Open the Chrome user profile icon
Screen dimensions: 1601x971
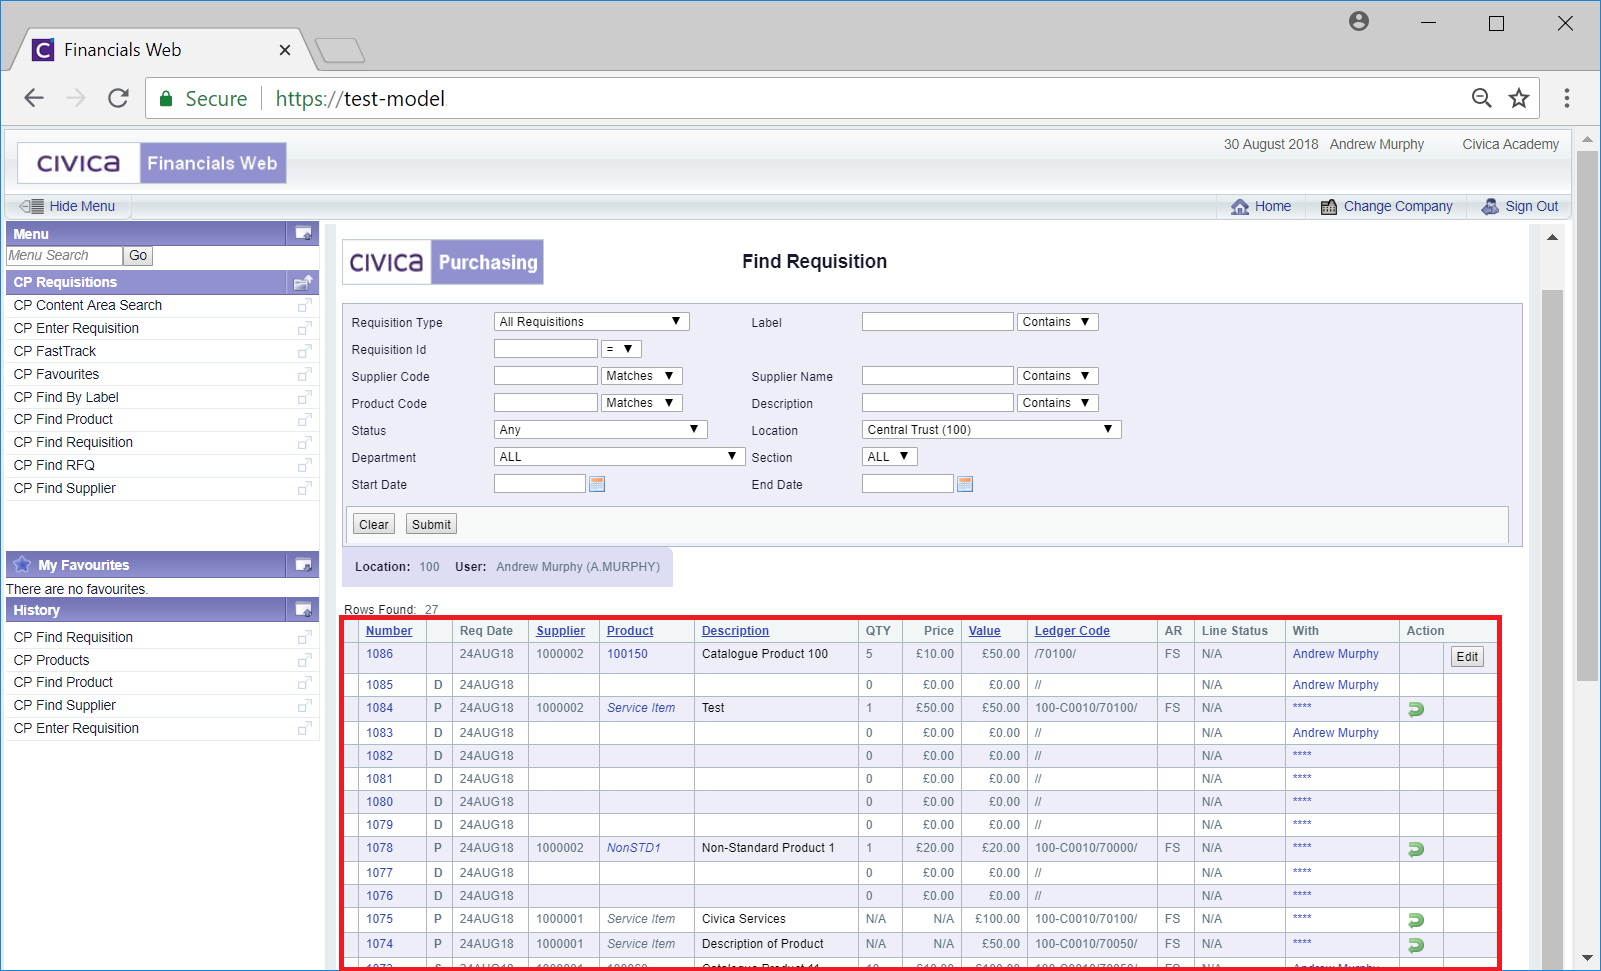(1358, 21)
